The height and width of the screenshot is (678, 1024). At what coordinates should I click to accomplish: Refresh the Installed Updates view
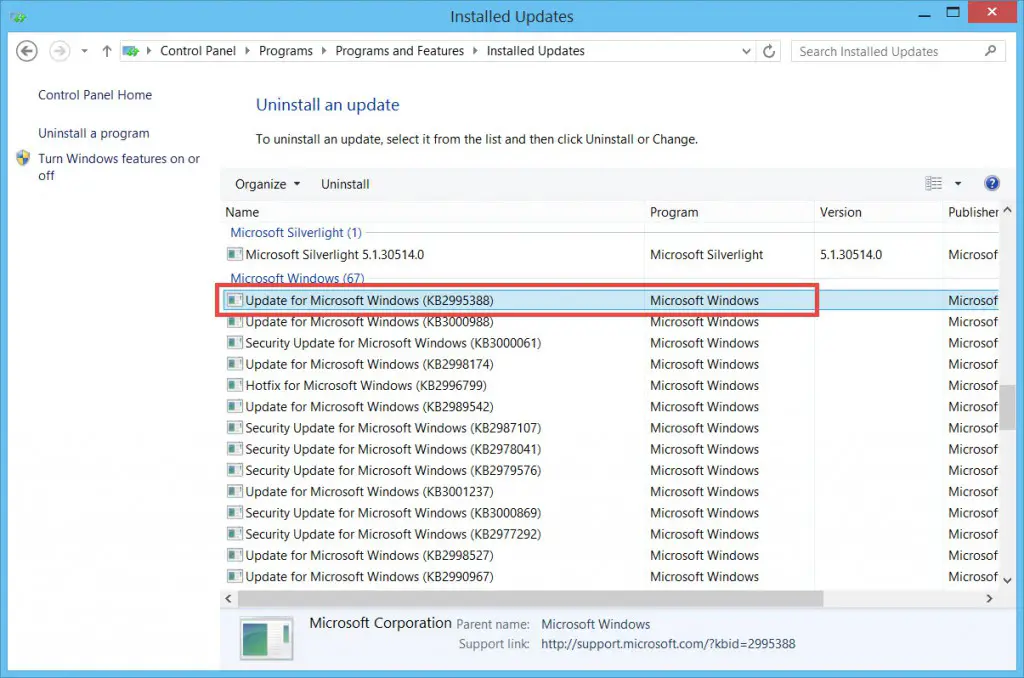(x=769, y=51)
